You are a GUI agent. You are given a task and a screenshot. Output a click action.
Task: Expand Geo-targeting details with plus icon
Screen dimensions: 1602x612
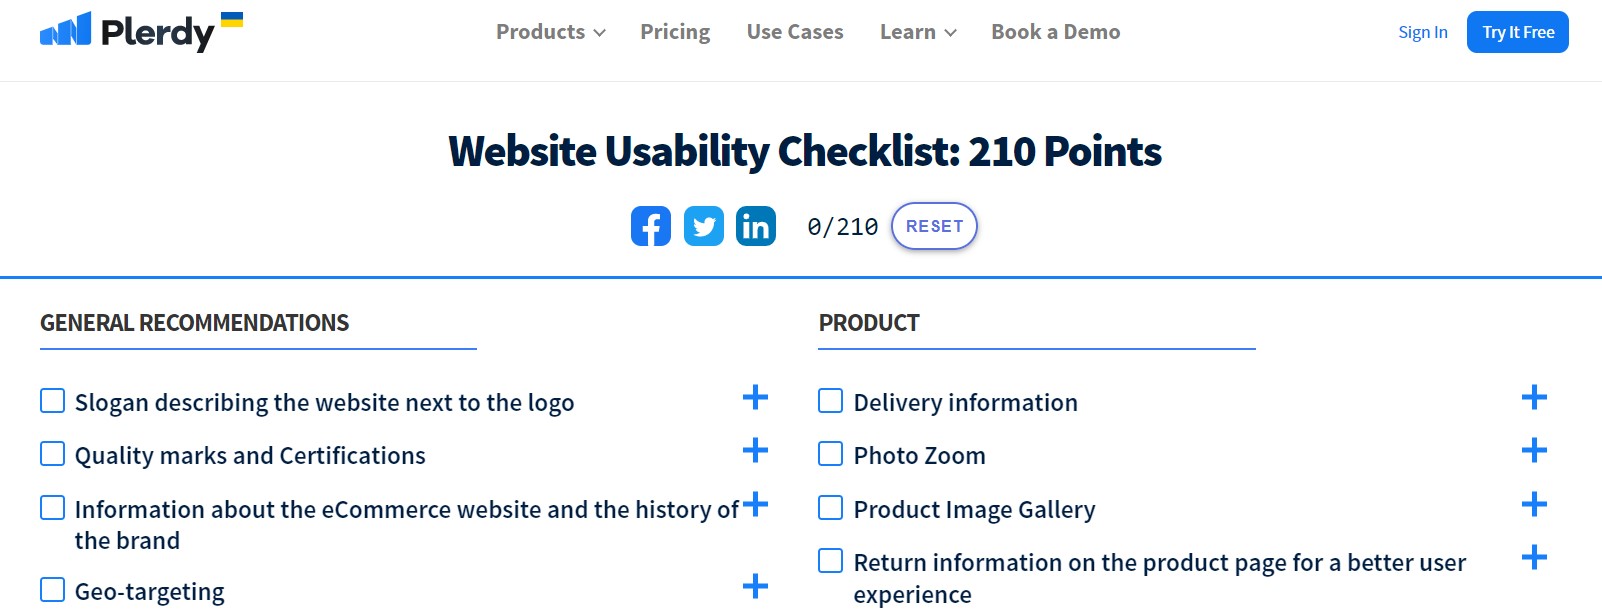(x=755, y=586)
